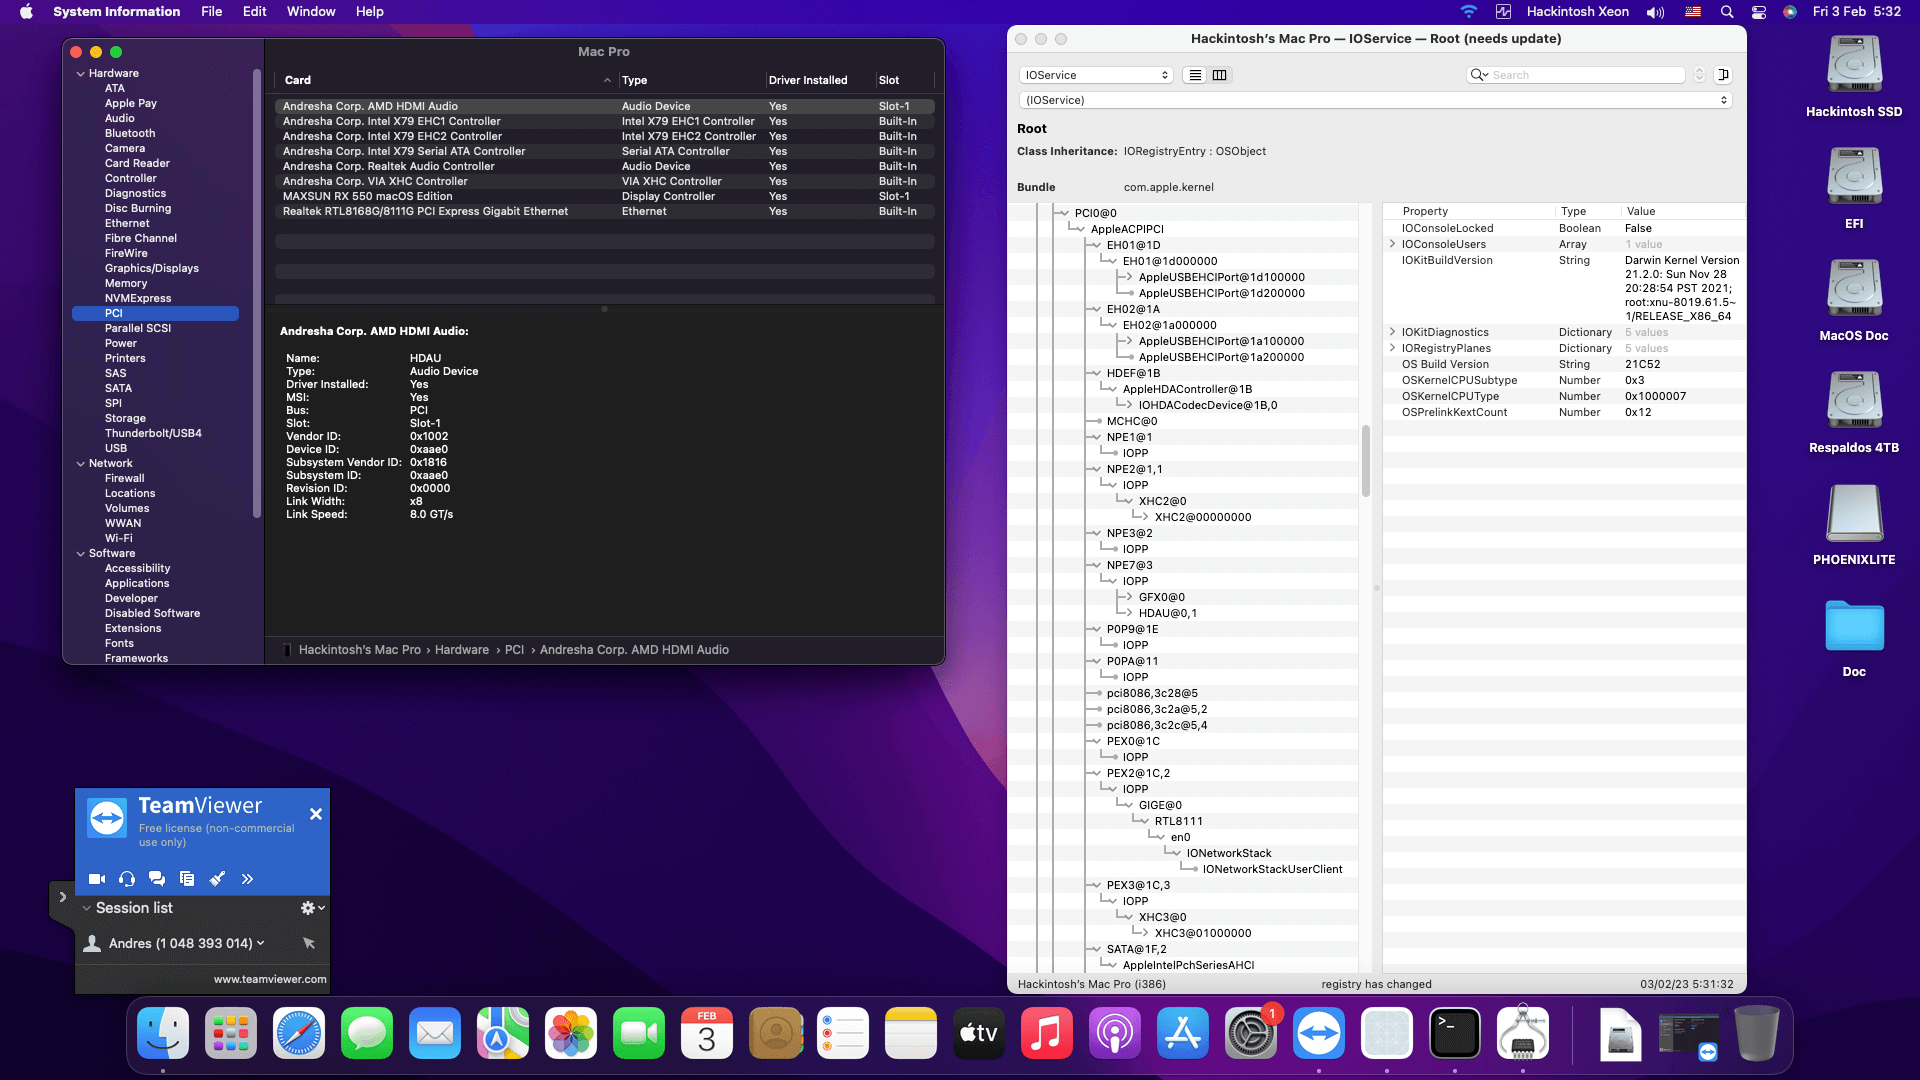1920x1080 pixels.
Task: Open the Apple menu
Action: pyautogui.click(x=26, y=12)
